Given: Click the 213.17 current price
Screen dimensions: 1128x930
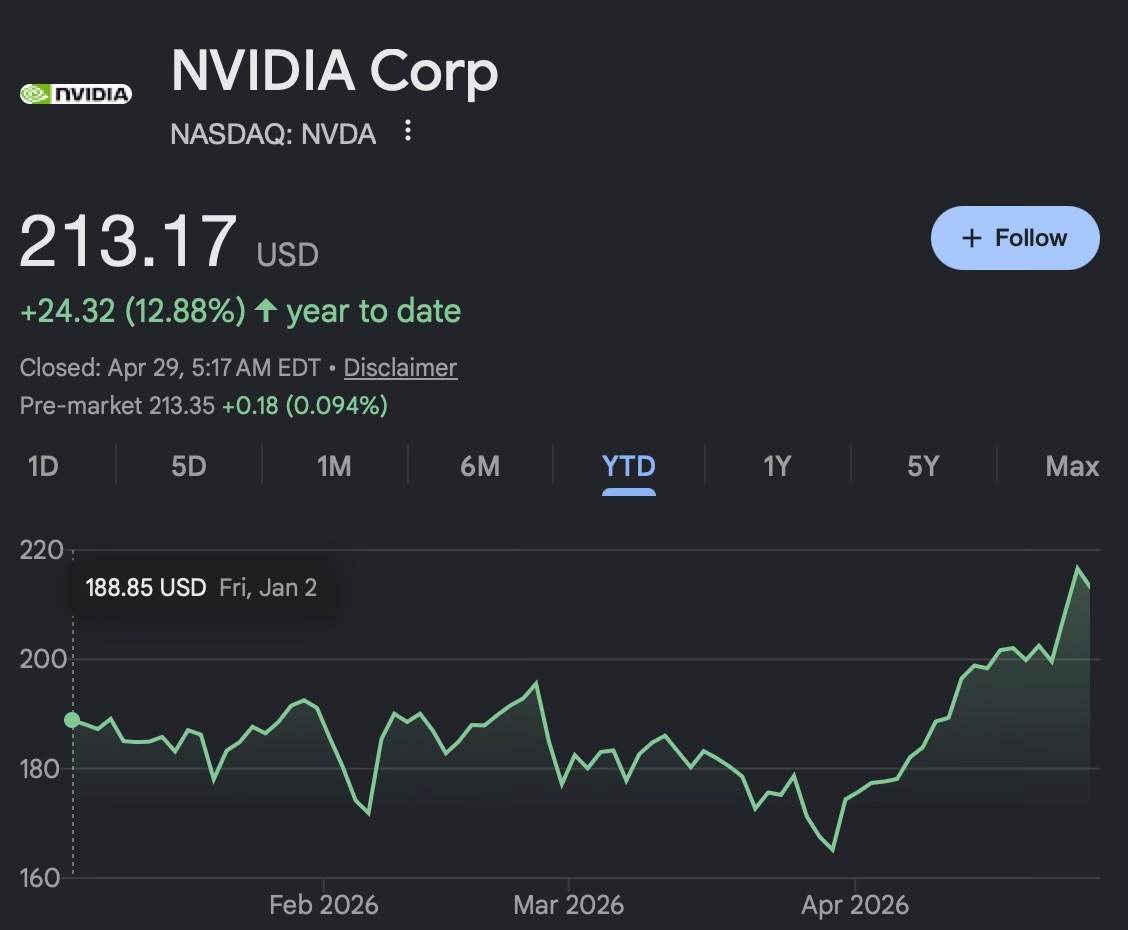Looking at the screenshot, I should coord(128,243).
